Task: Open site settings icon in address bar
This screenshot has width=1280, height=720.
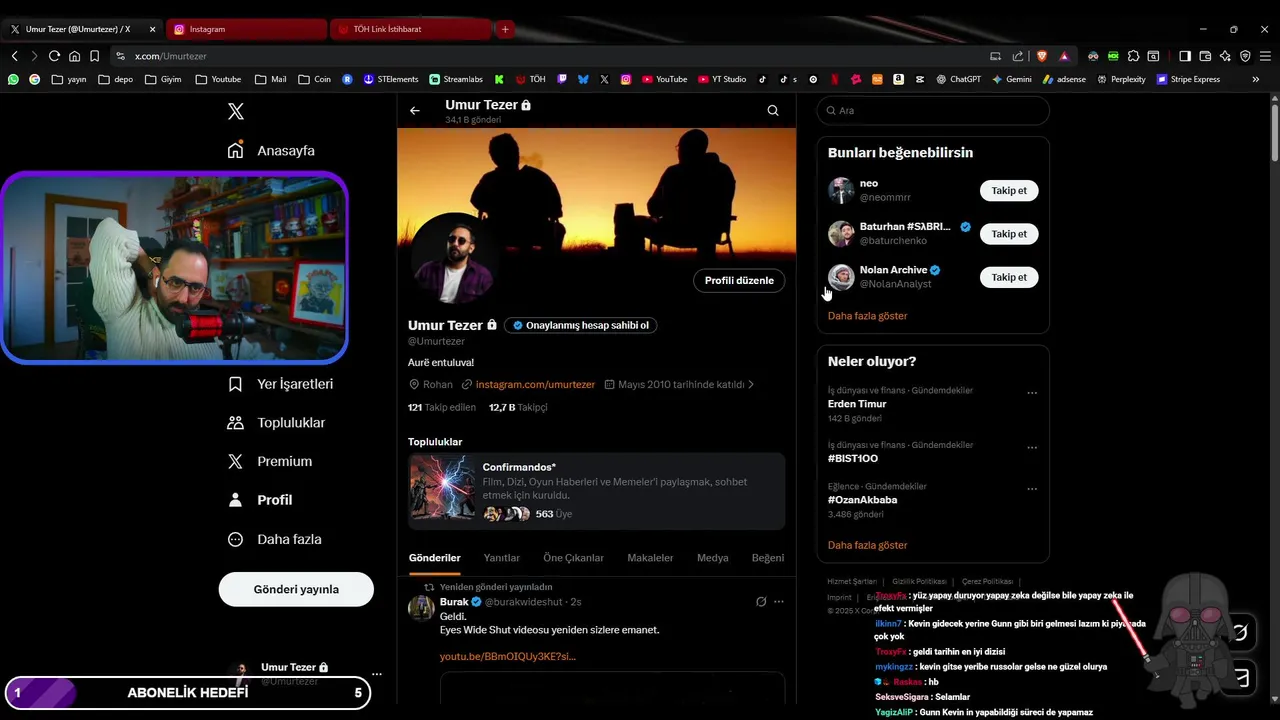Action: click(121, 56)
